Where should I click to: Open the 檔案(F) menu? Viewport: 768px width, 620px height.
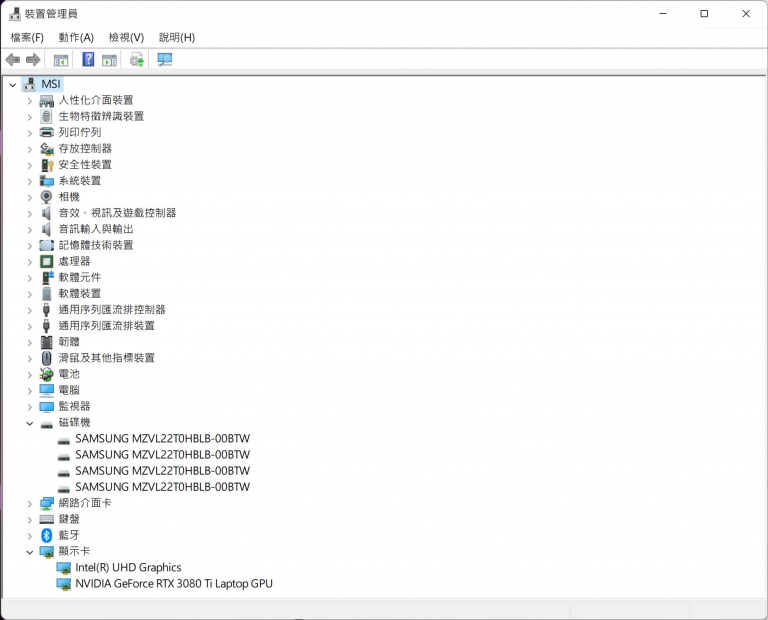coord(27,37)
